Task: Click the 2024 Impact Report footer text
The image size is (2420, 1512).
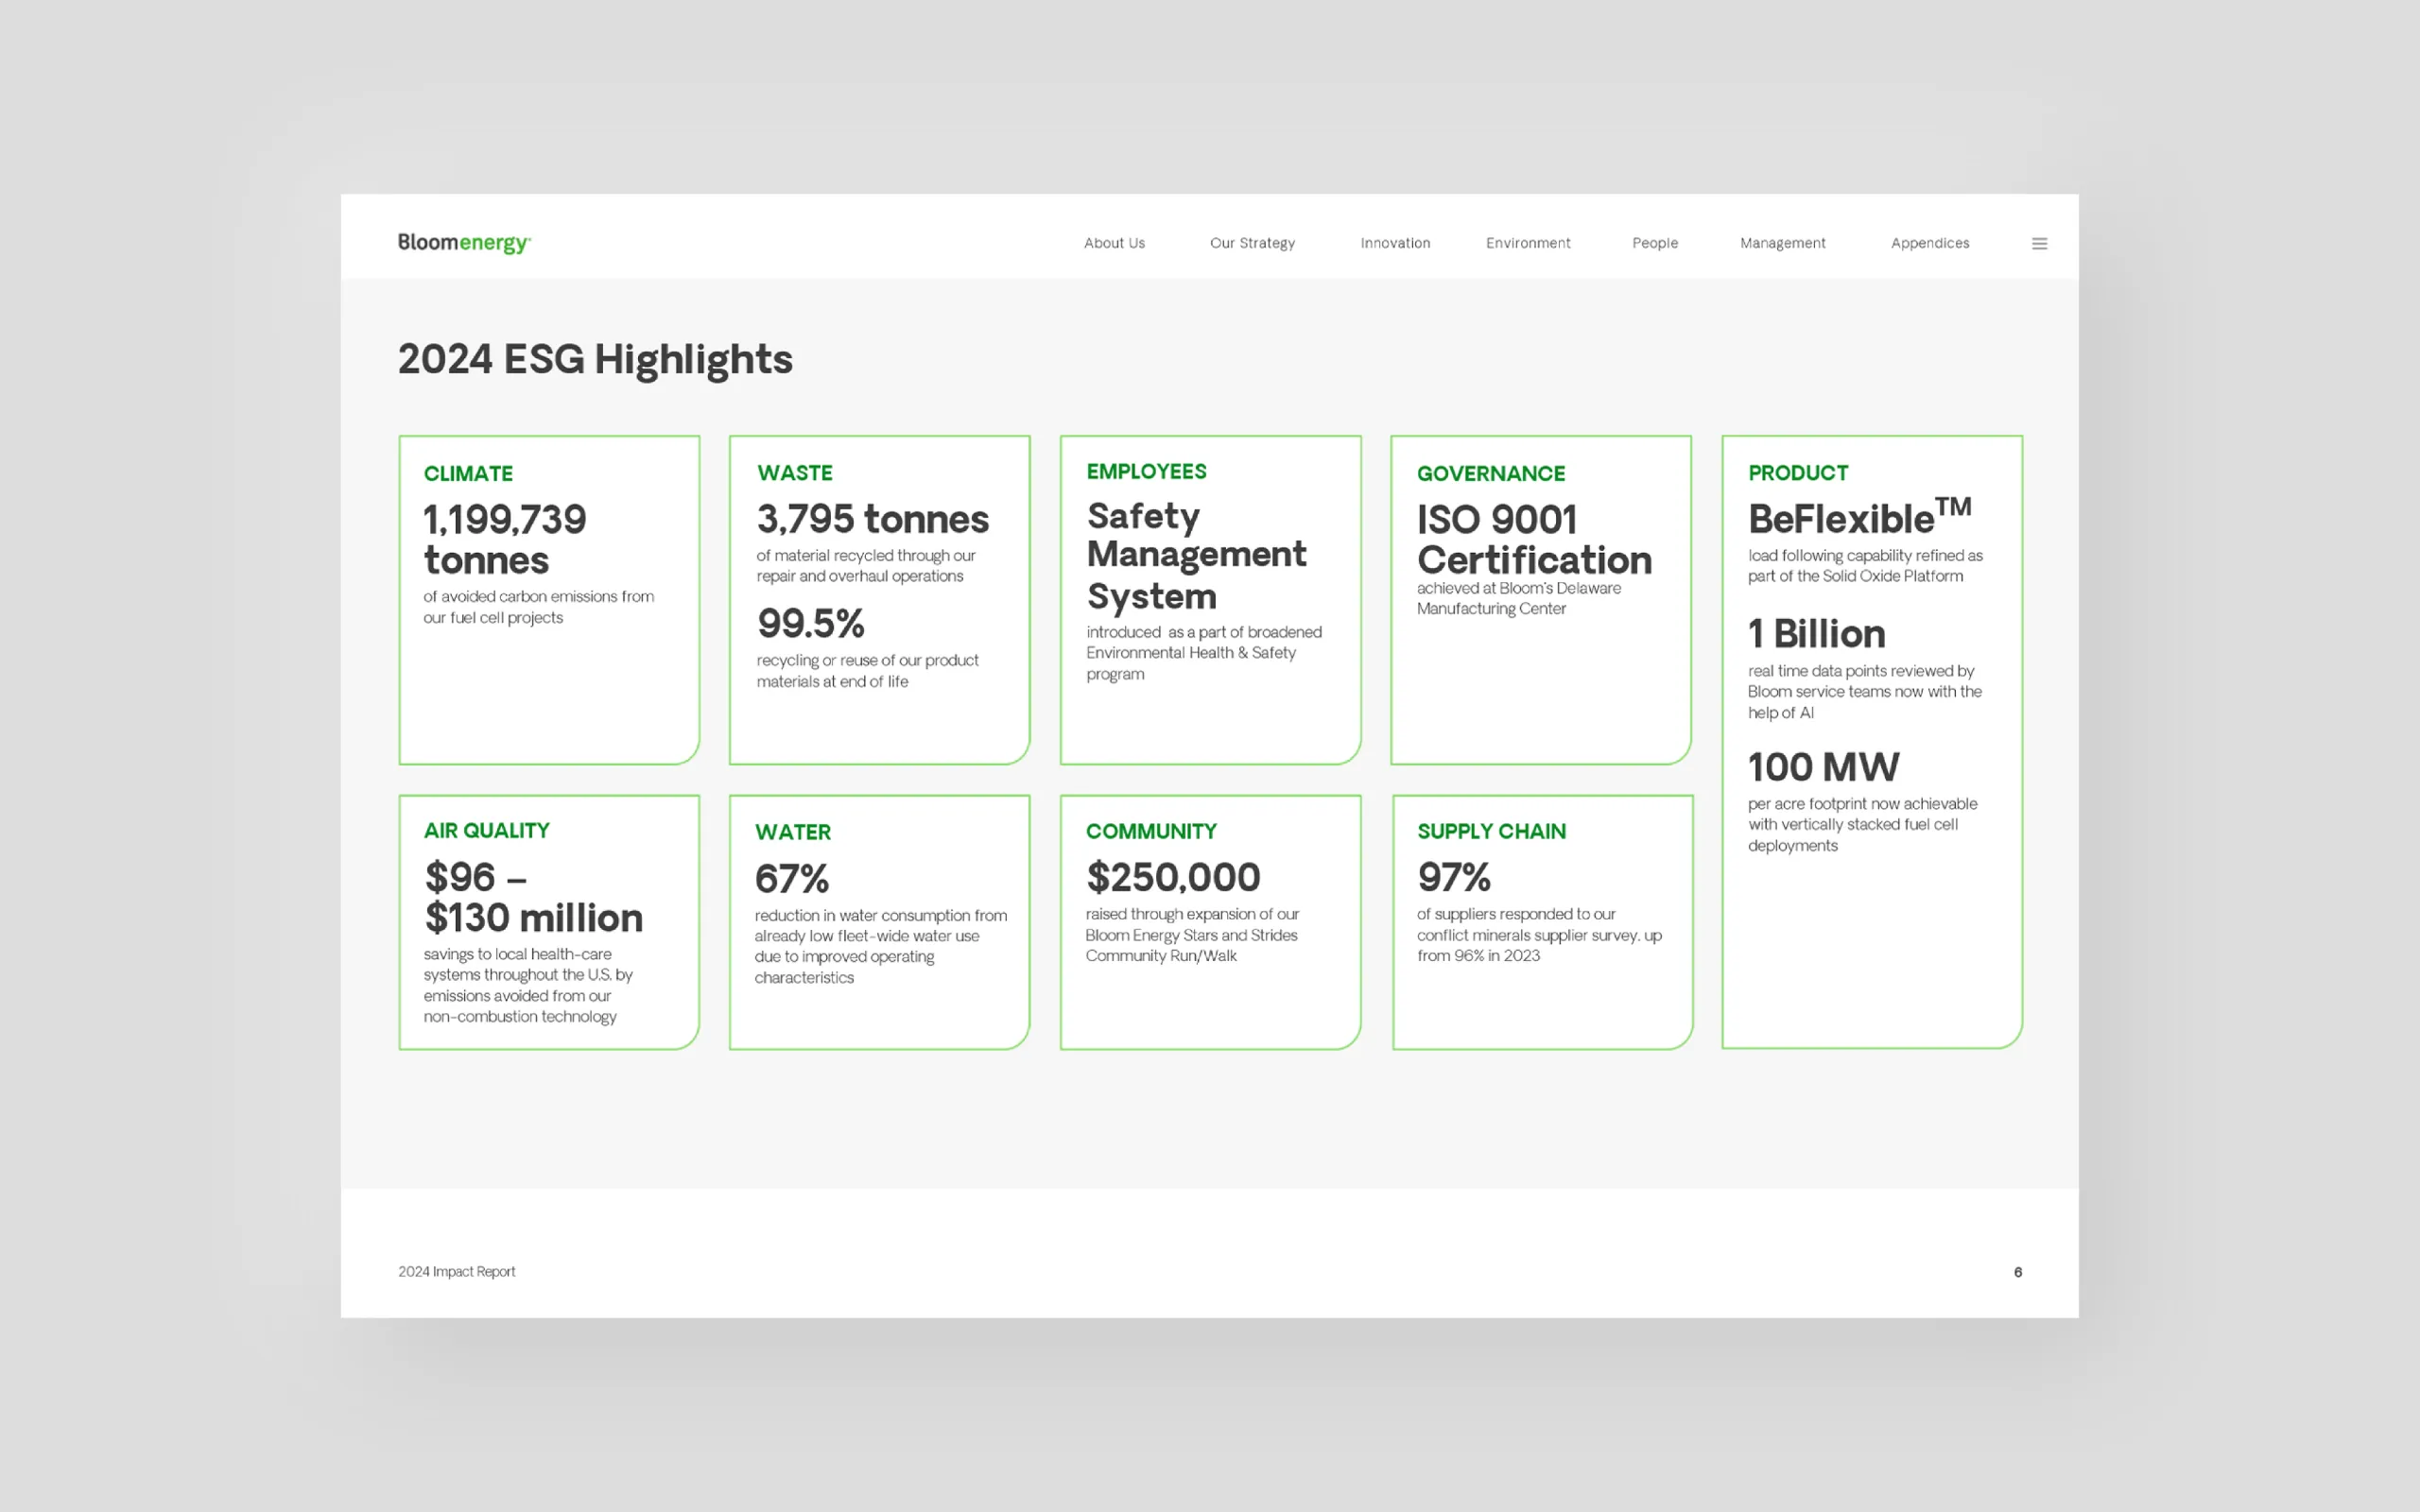Action: [457, 1271]
